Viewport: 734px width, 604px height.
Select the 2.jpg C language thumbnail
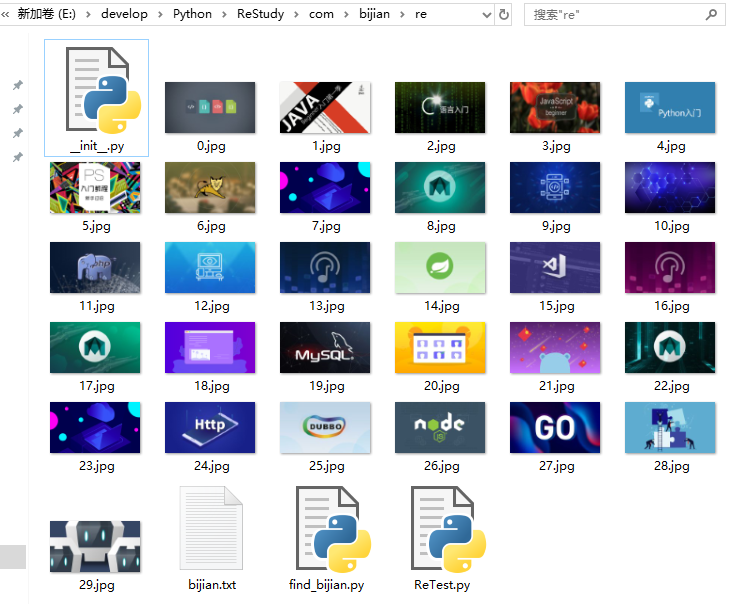tap(440, 108)
